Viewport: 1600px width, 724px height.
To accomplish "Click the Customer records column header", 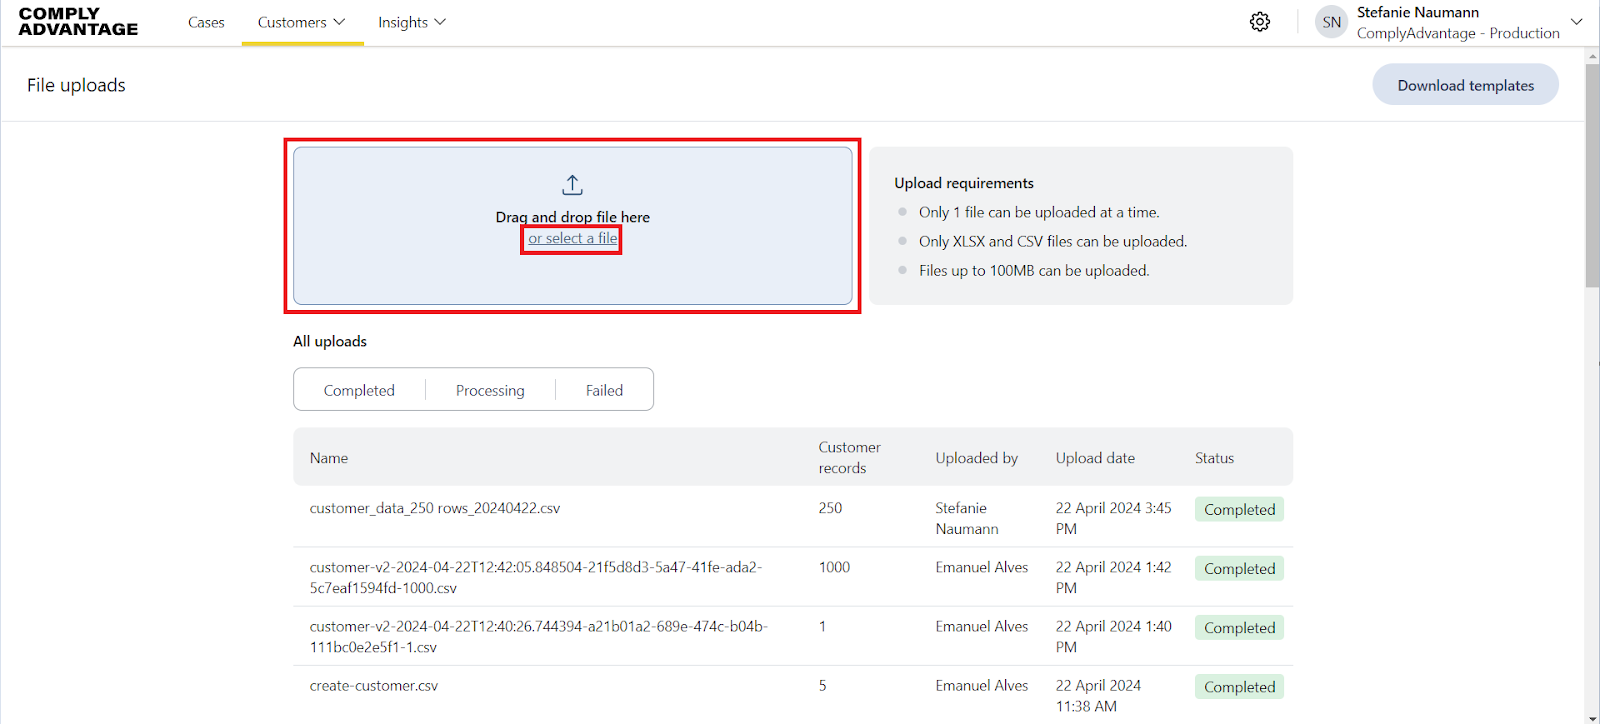I will point(850,458).
